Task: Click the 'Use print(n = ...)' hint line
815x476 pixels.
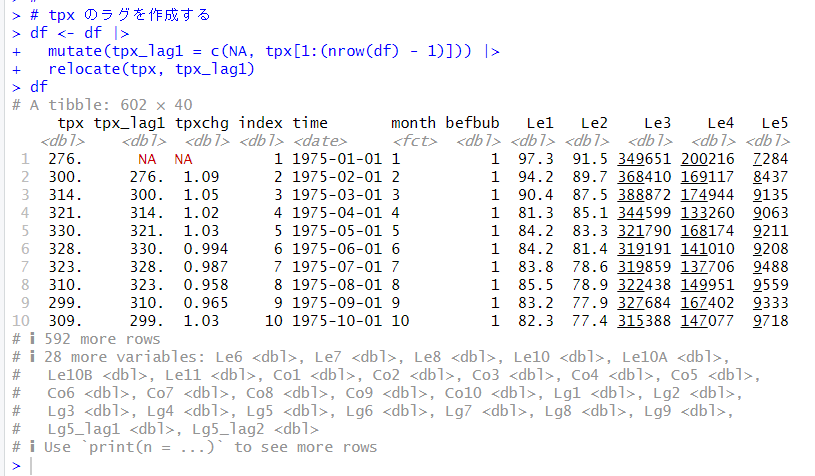Action: [x=194, y=447]
